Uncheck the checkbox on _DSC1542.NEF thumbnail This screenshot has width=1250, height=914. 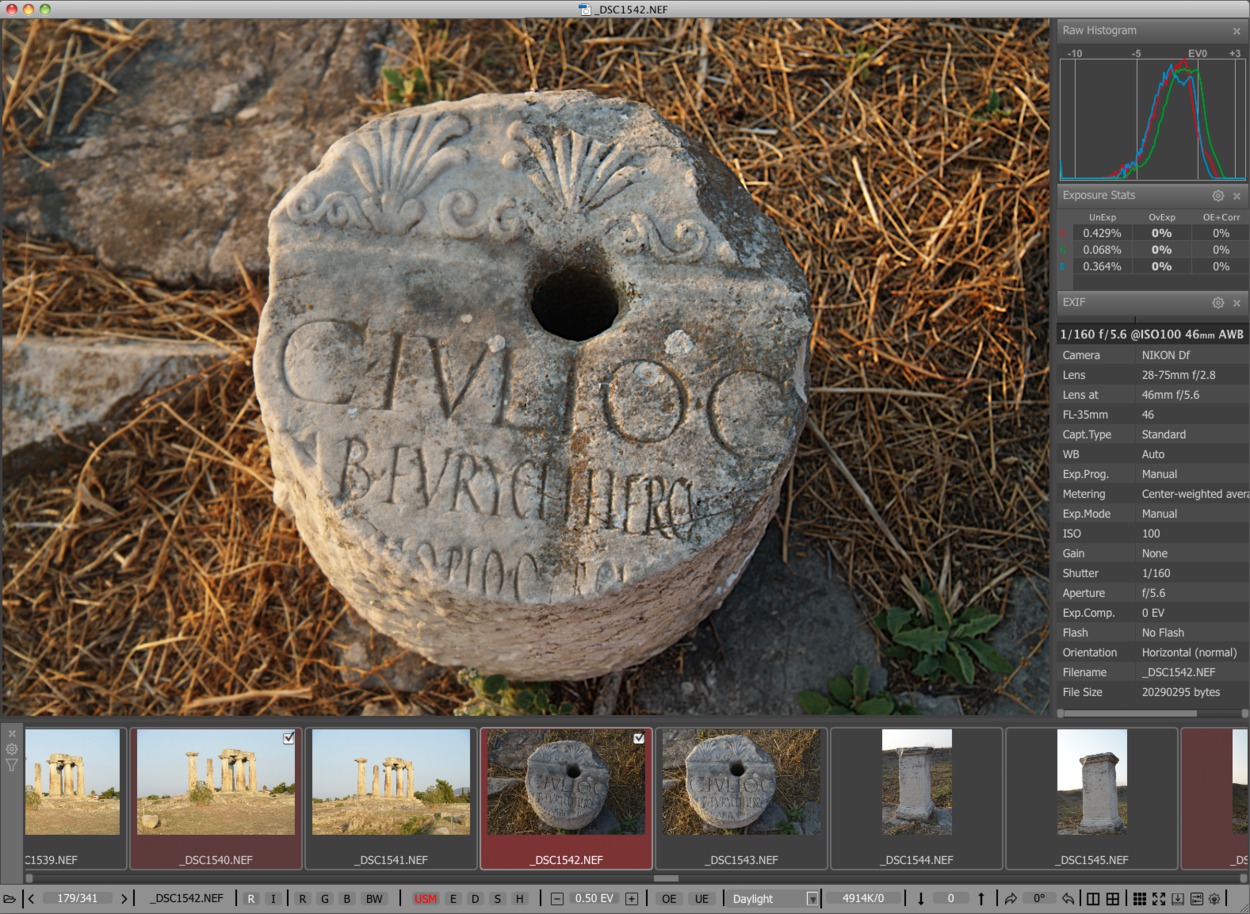pos(639,738)
